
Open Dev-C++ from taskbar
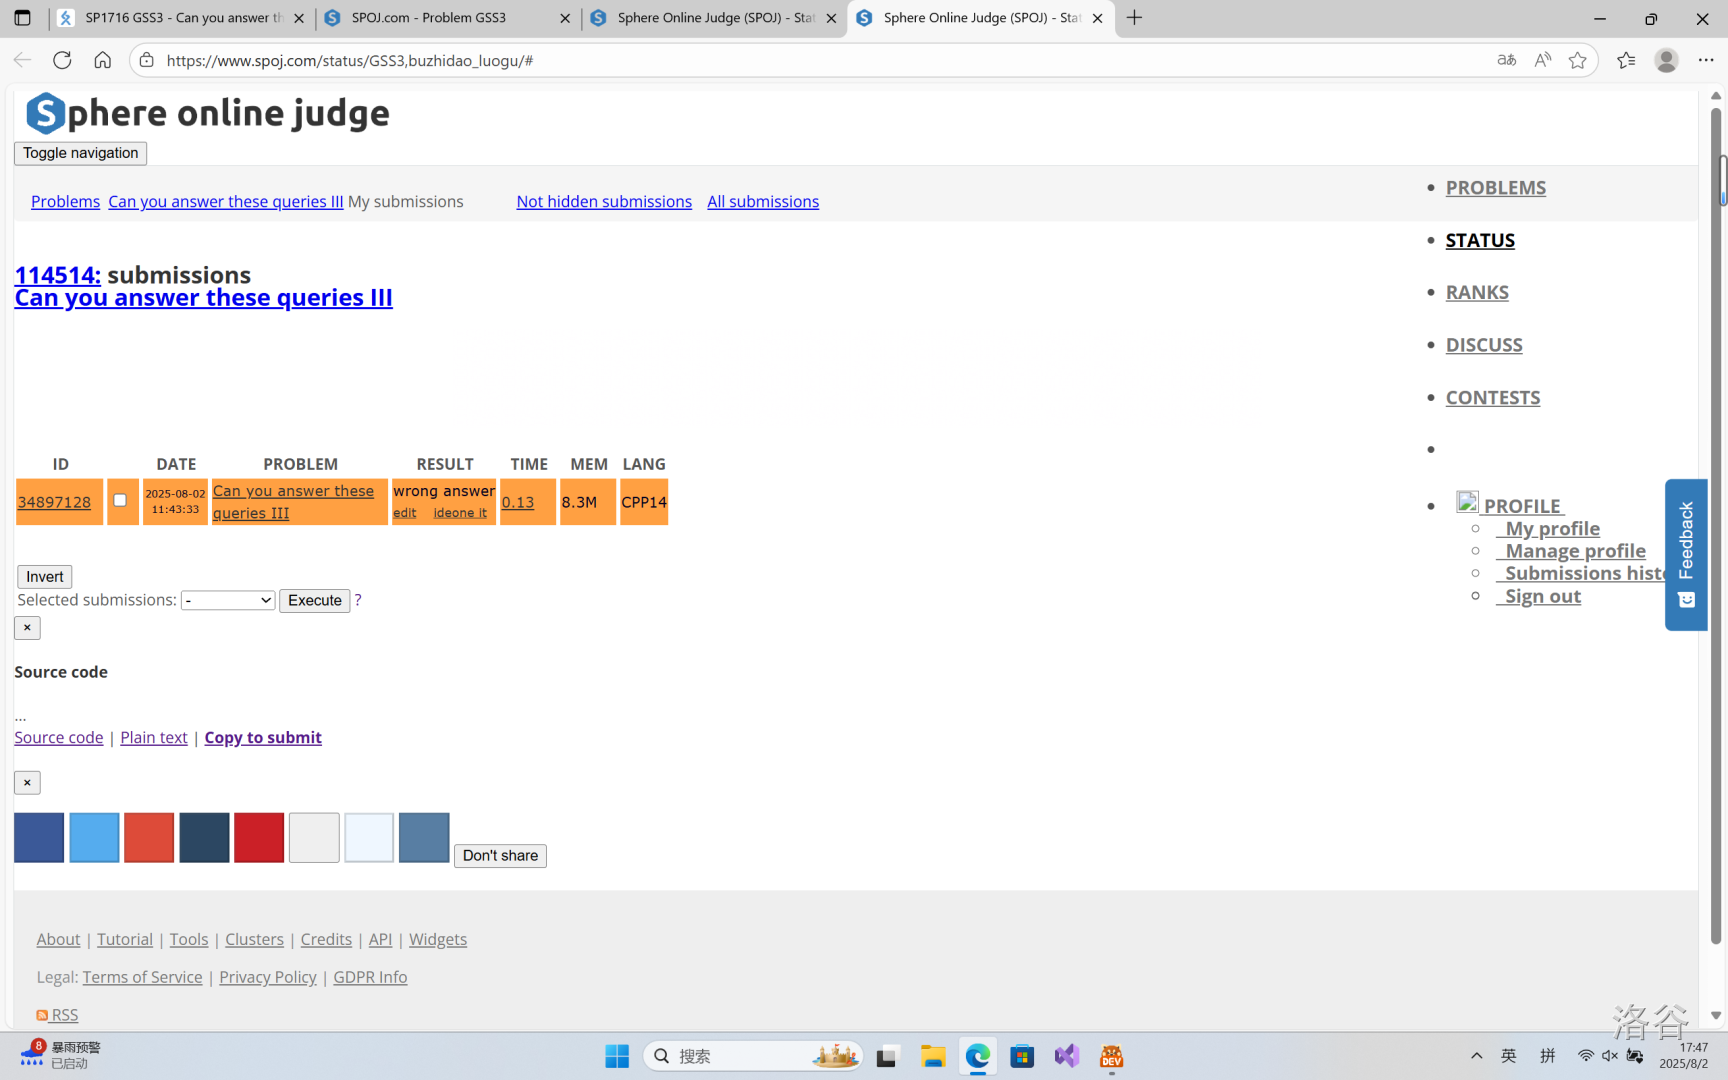coord(1111,1056)
